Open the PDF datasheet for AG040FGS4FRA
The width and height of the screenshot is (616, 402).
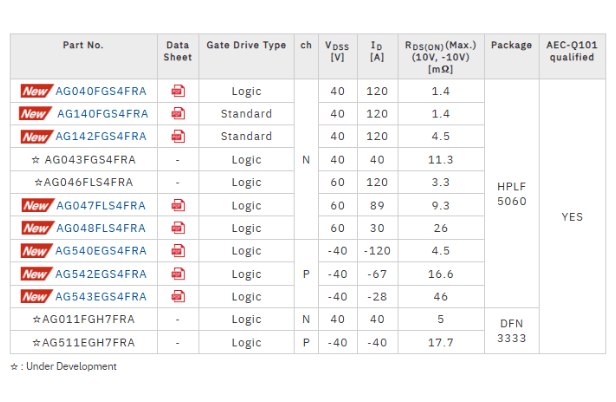pyautogui.click(x=178, y=91)
